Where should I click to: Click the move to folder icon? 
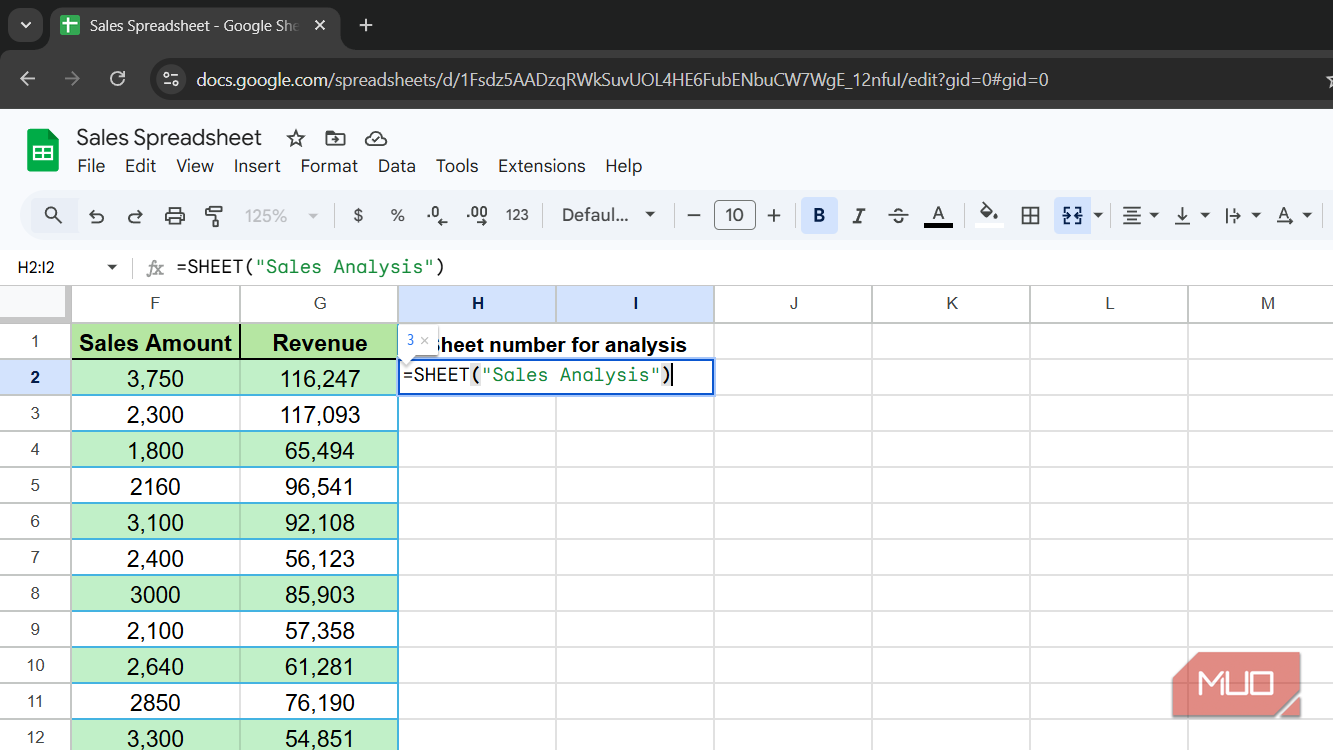[335, 138]
